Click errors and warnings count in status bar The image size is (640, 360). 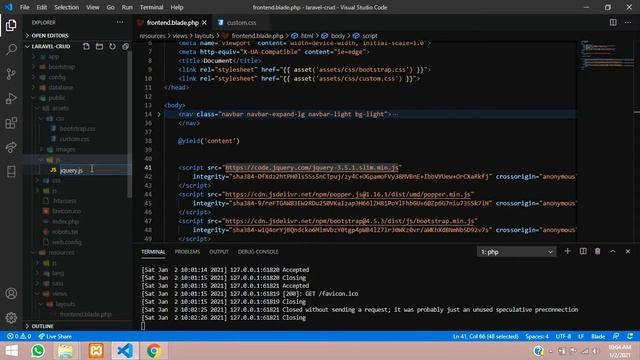pos(19,336)
